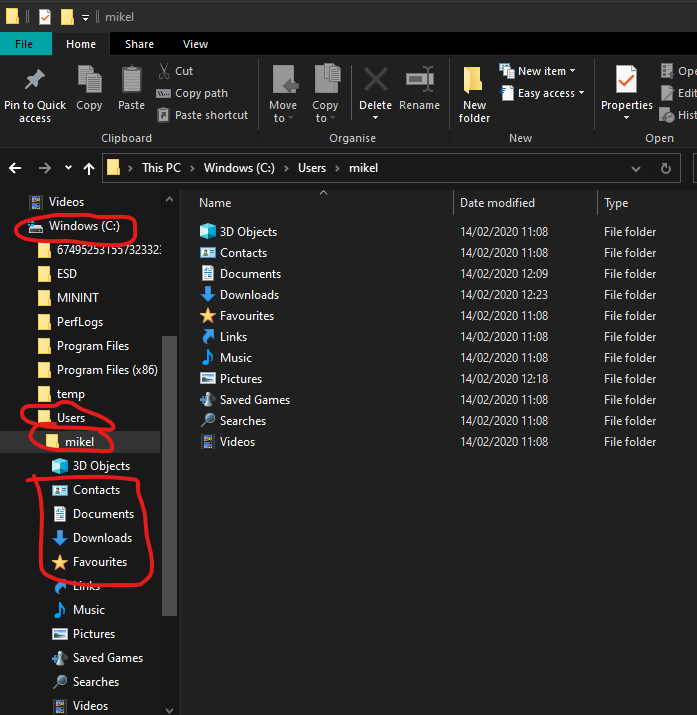Click the Copy path icon
The width and height of the screenshot is (697, 715).
coord(163,93)
